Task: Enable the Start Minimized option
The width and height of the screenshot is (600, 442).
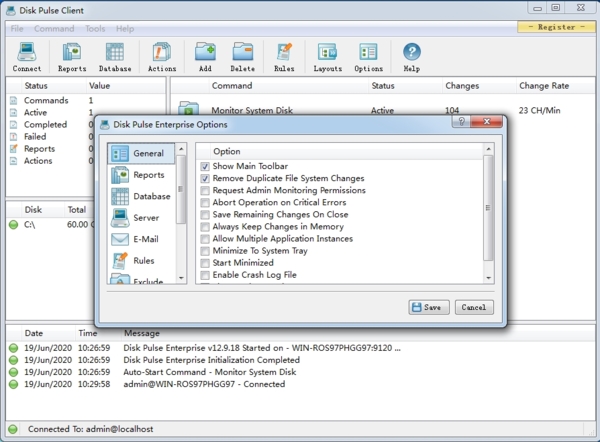Action: (x=205, y=263)
